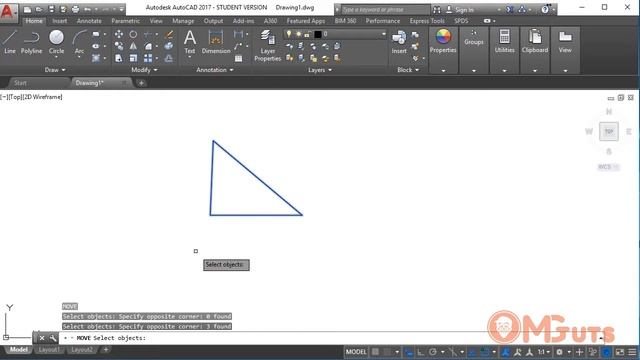Viewport: 640px width, 360px height.
Task: Select the Copy tool in Modify
Action: (119, 46)
